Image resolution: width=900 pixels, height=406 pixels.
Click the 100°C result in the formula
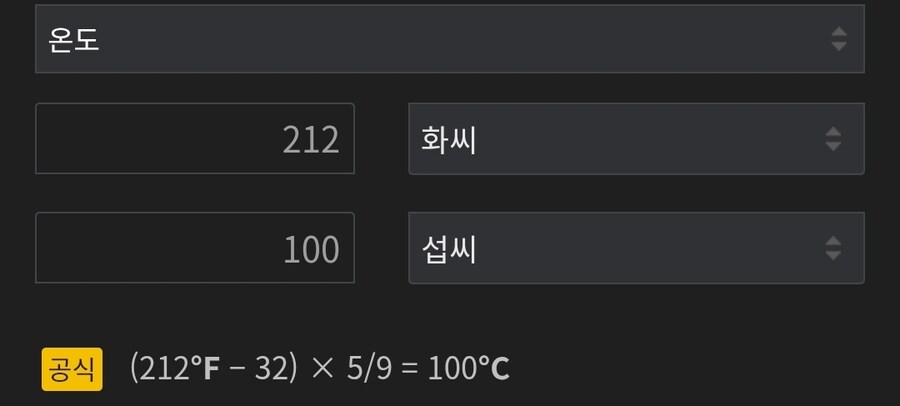[x=469, y=369]
